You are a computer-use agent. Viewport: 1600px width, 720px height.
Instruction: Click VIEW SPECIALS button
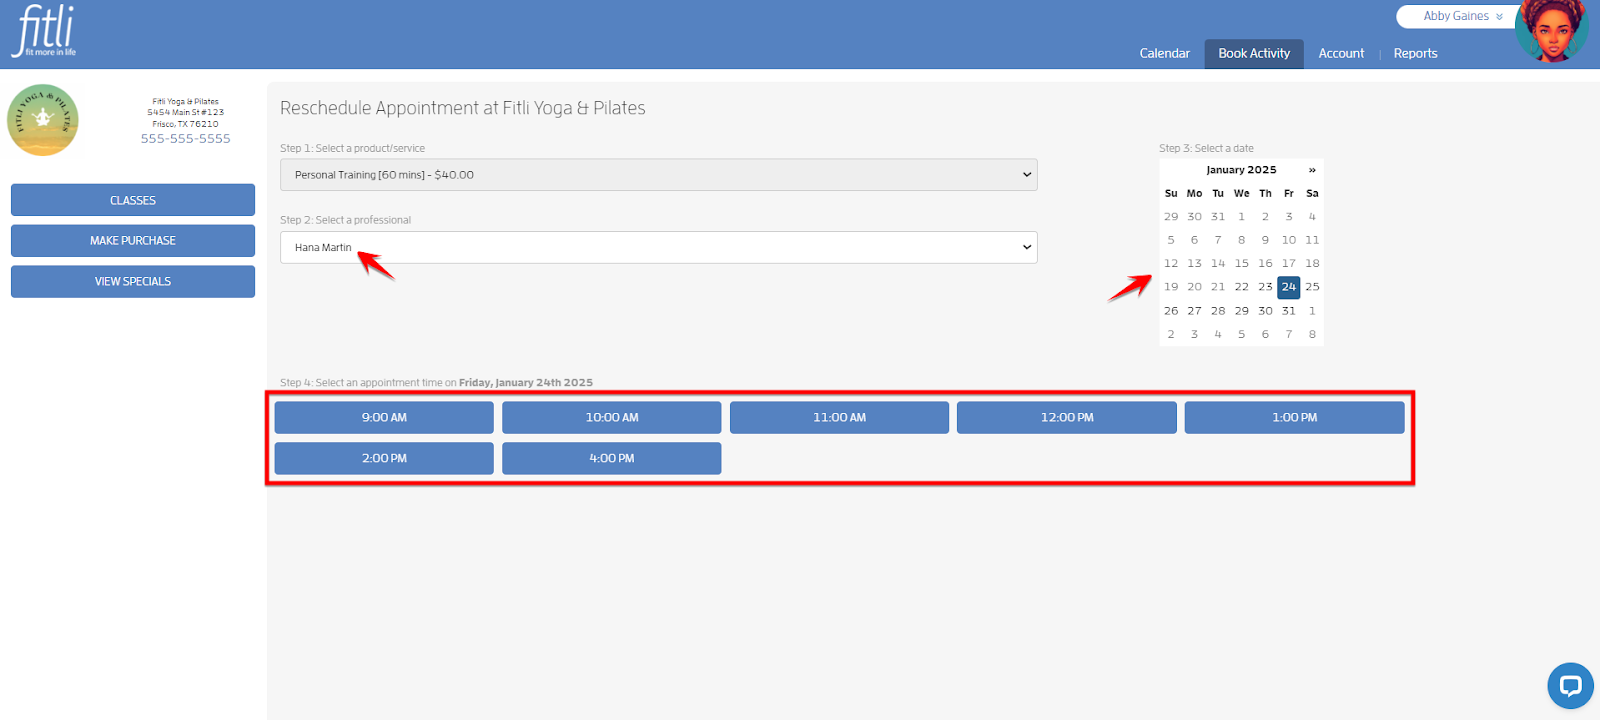pyautogui.click(x=133, y=282)
